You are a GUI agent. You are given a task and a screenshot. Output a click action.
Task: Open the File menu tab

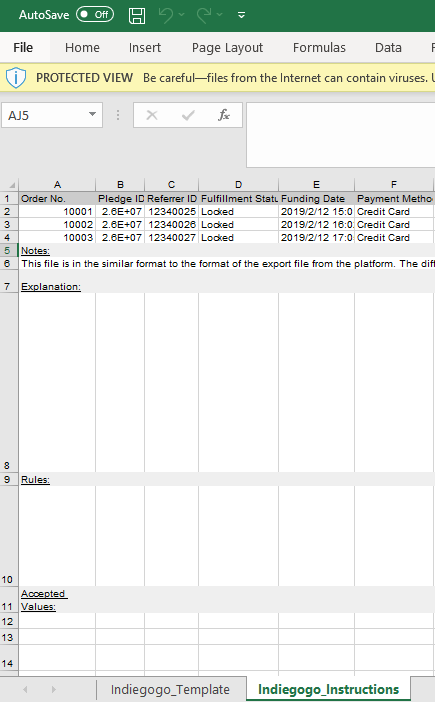tap(23, 47)
